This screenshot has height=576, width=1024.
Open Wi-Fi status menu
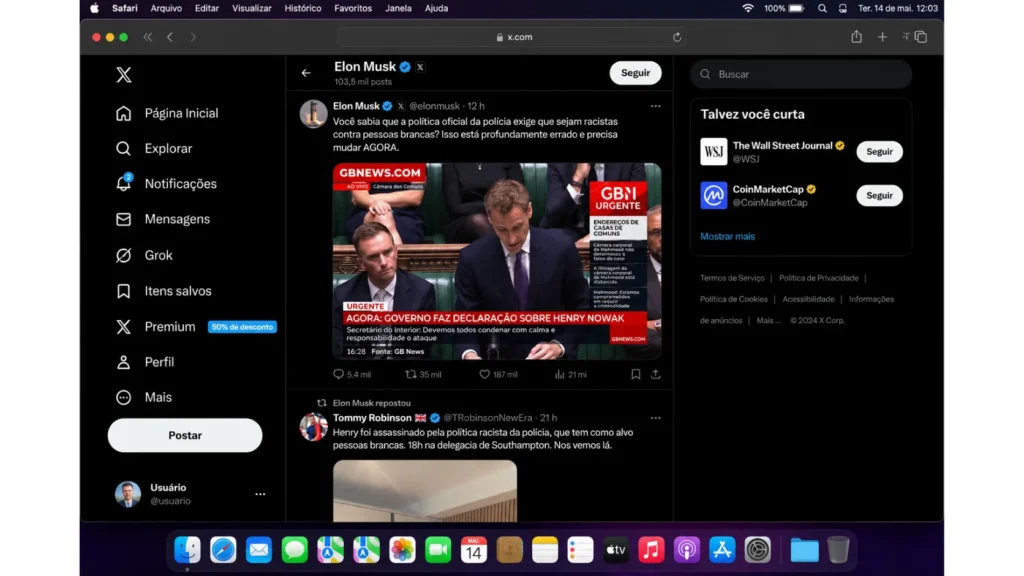(748, 8)
